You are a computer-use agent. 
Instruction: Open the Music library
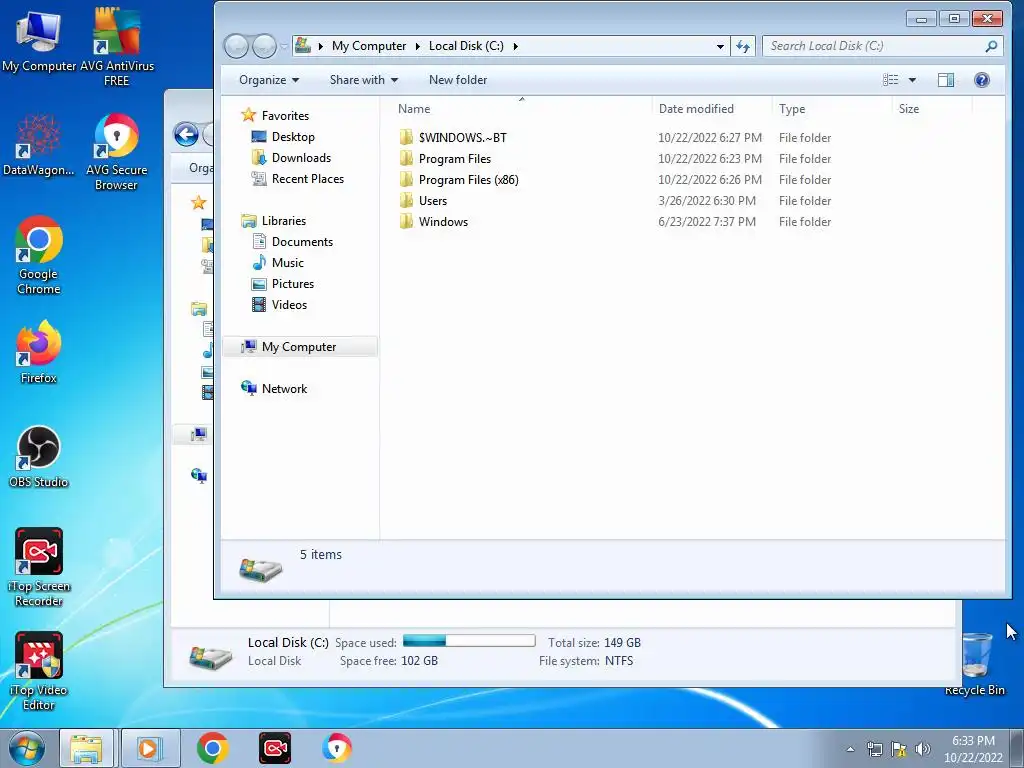tap(287, 263)
